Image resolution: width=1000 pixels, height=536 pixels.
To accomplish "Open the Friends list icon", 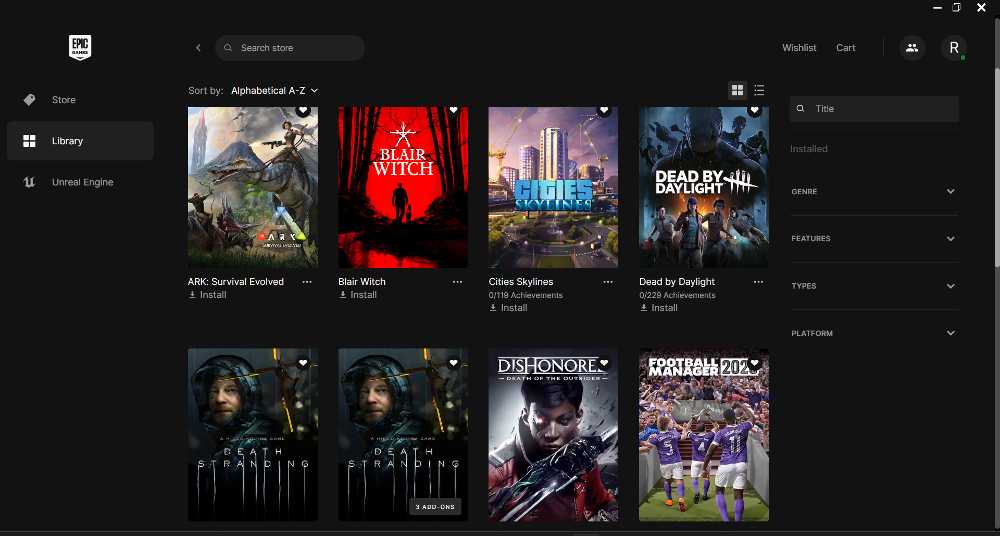I will coord(912,48).
